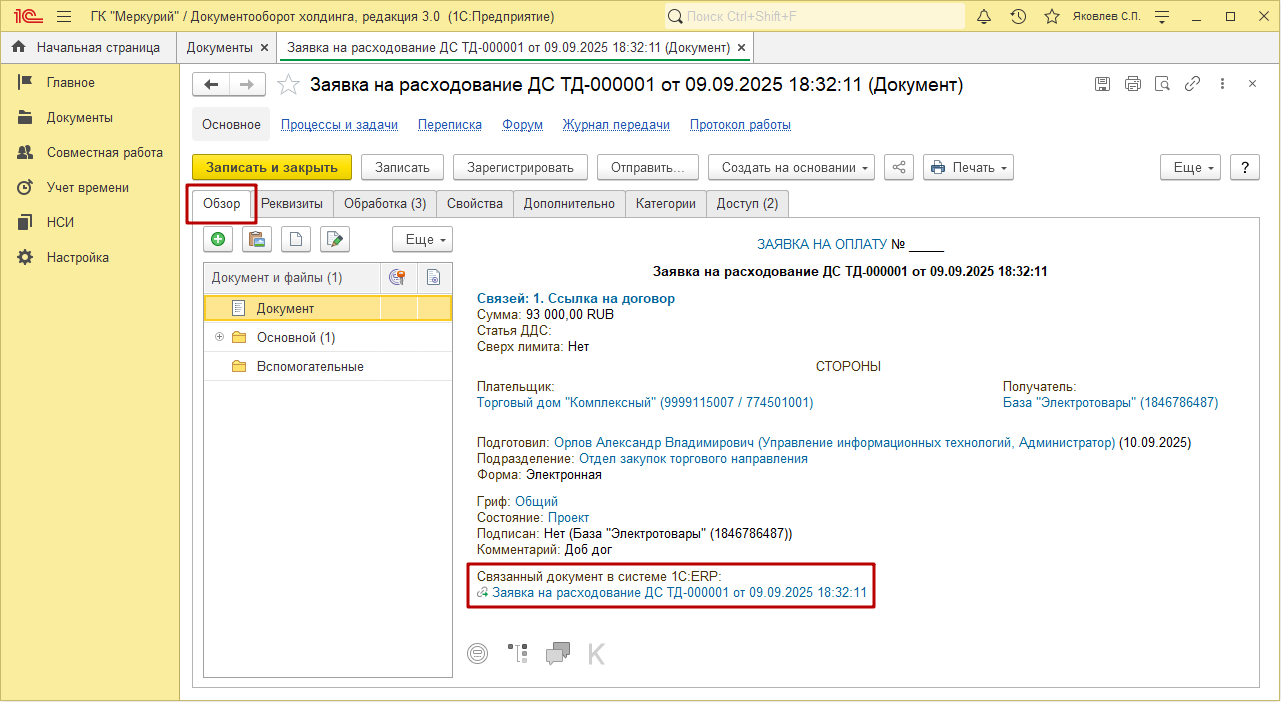Open the main hamburger menu
The height and width of the screenshot is (702, 1281).
[x=64, y=16]
